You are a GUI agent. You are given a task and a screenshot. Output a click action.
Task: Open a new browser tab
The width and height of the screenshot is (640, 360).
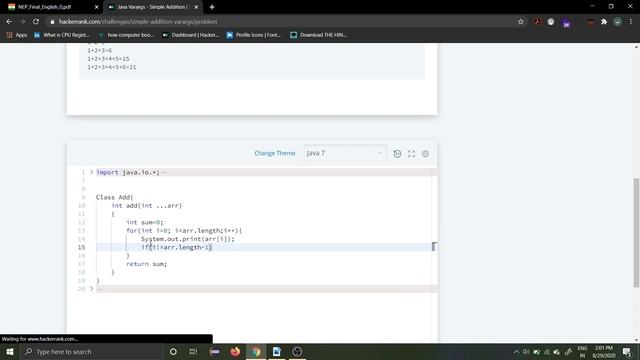pos(212,7)
